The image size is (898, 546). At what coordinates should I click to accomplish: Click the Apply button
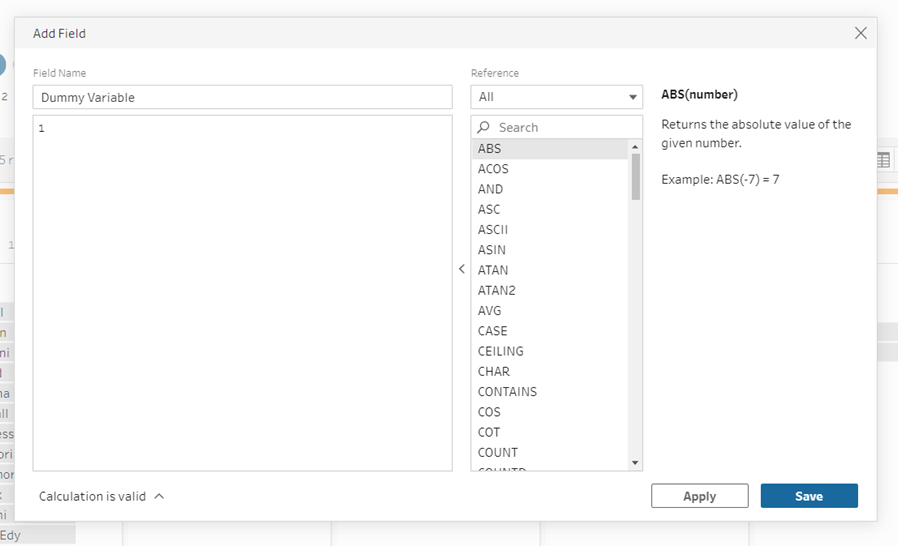[699, 496]
